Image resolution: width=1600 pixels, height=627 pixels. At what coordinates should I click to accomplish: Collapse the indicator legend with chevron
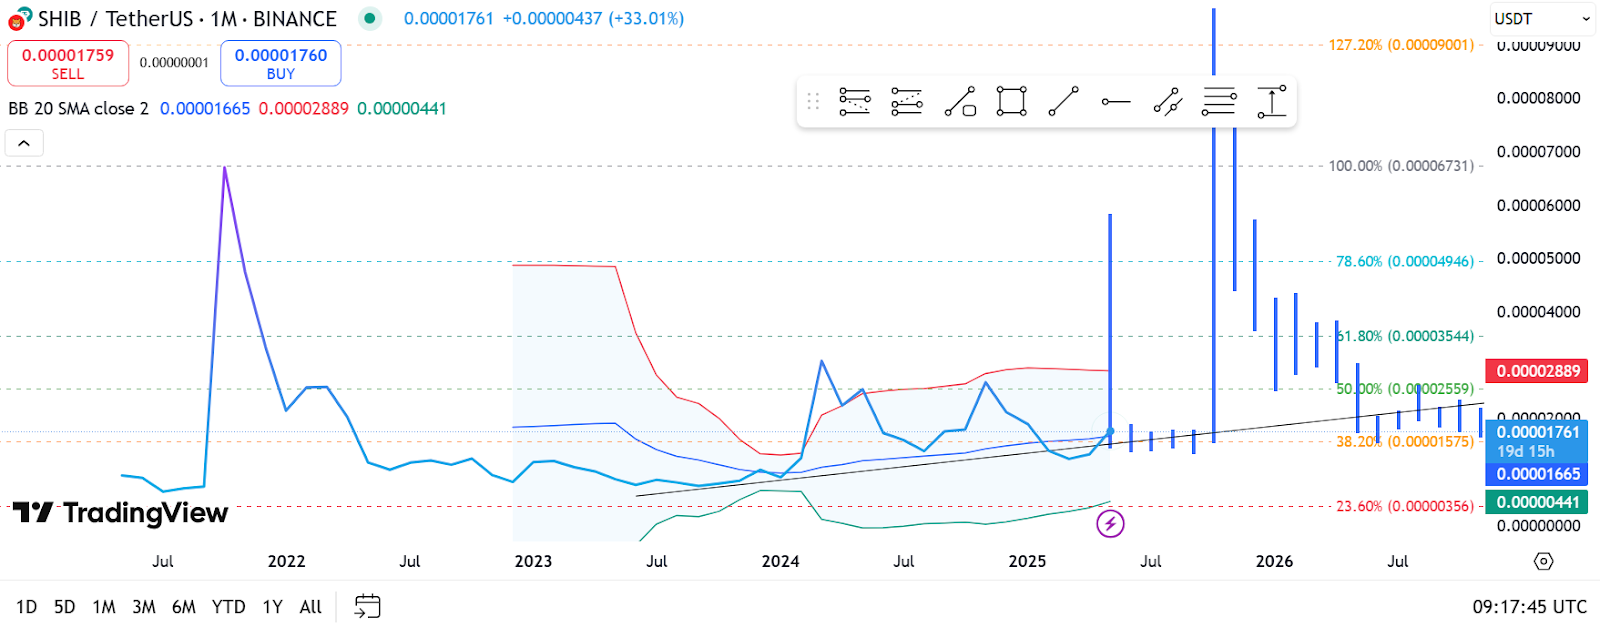click(x=24, y=143)
